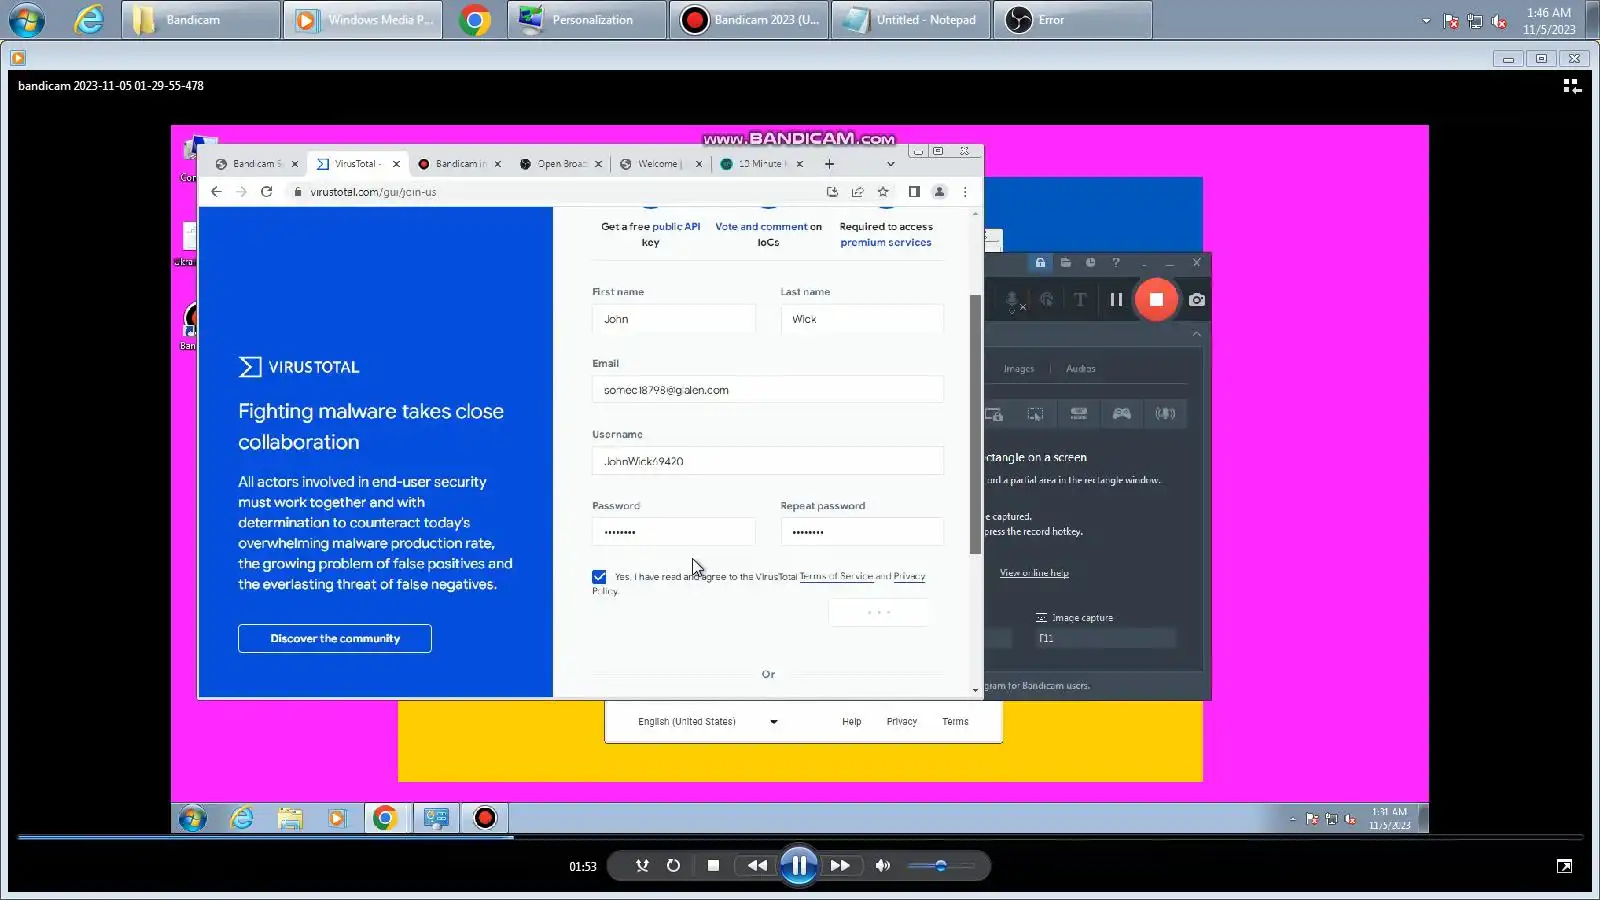Open the Error window from taskbar
Screen dimensions: 1600x900
click(1073, 20)
